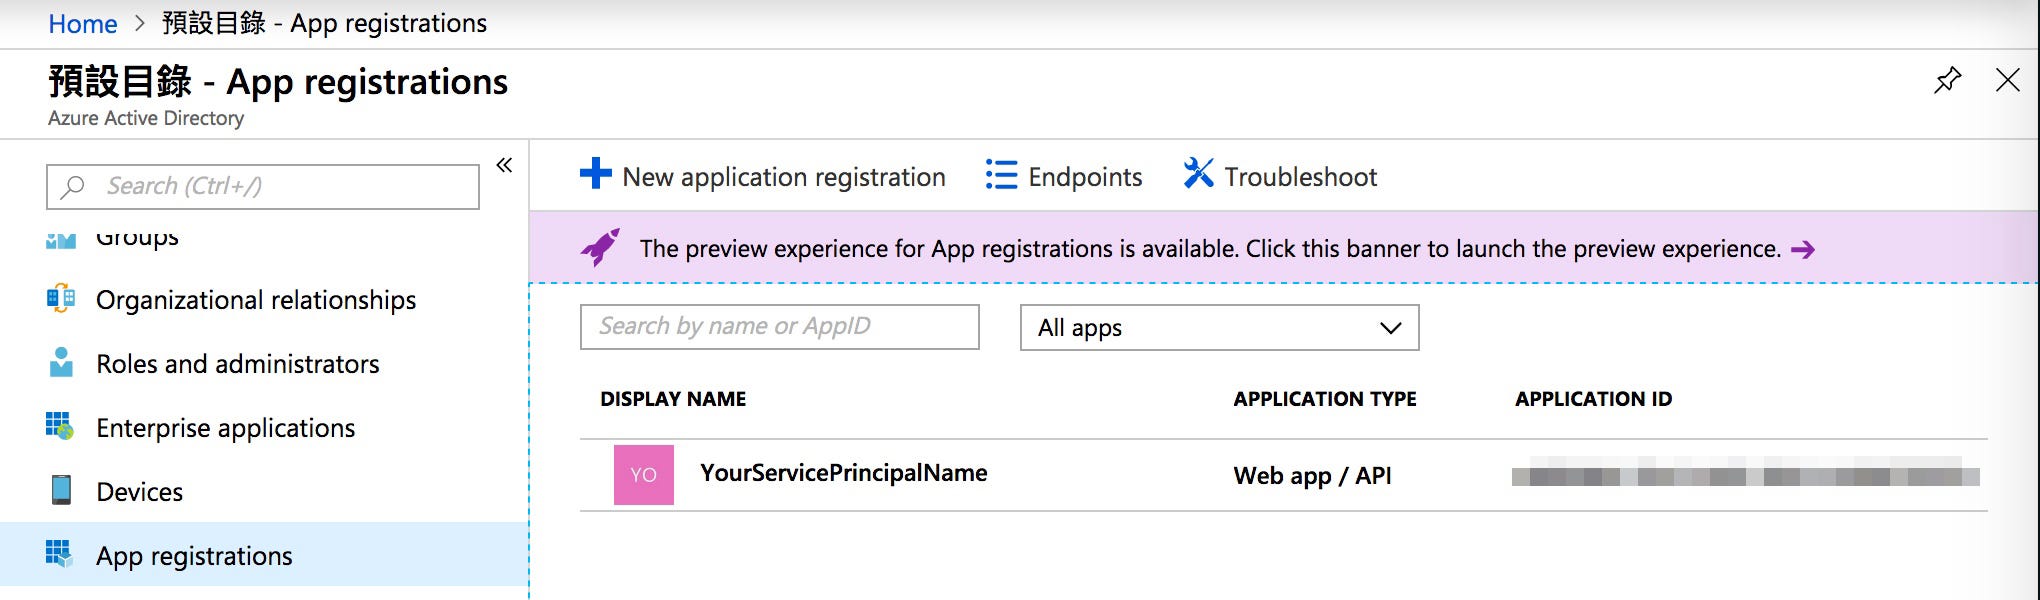Click the breadcrumb App registrations text
Screen dimensions: 2040x600
tap(388, 24)
